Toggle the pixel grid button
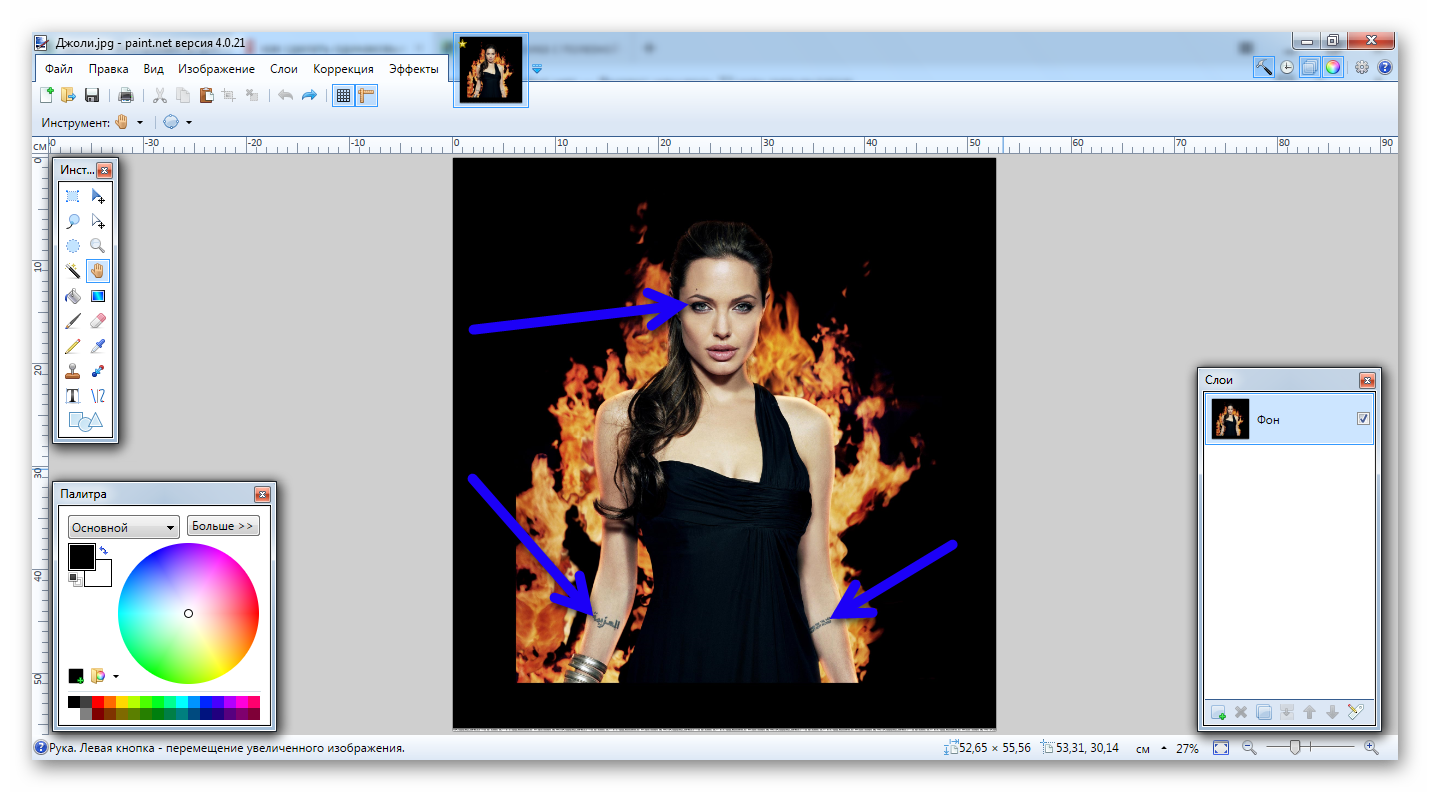 (343, 96)
